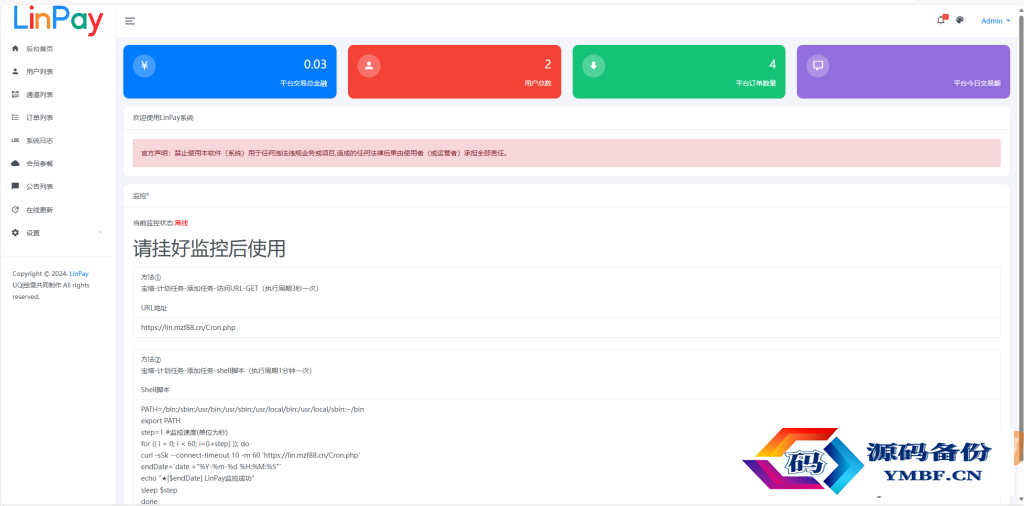Image resolution: width=1024 pixels, height=506 pixels.
Task: Open 系统日志 via the LOG icon
Action: point(16,140)
